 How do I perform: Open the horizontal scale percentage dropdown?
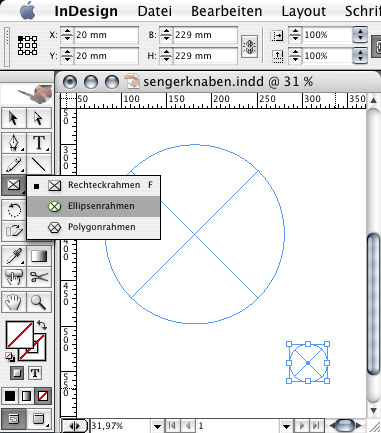[360, 35]
